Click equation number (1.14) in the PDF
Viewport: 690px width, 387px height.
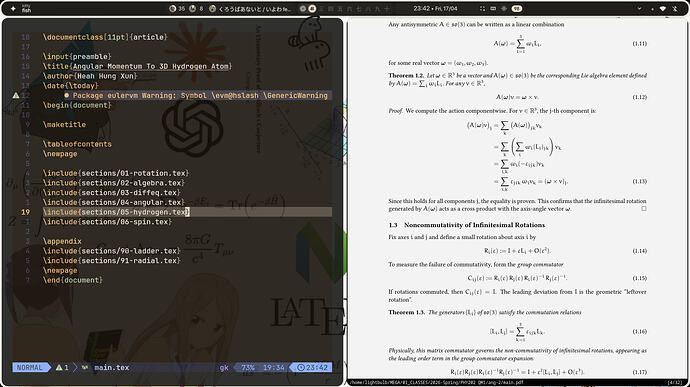[x=639, y=251]
